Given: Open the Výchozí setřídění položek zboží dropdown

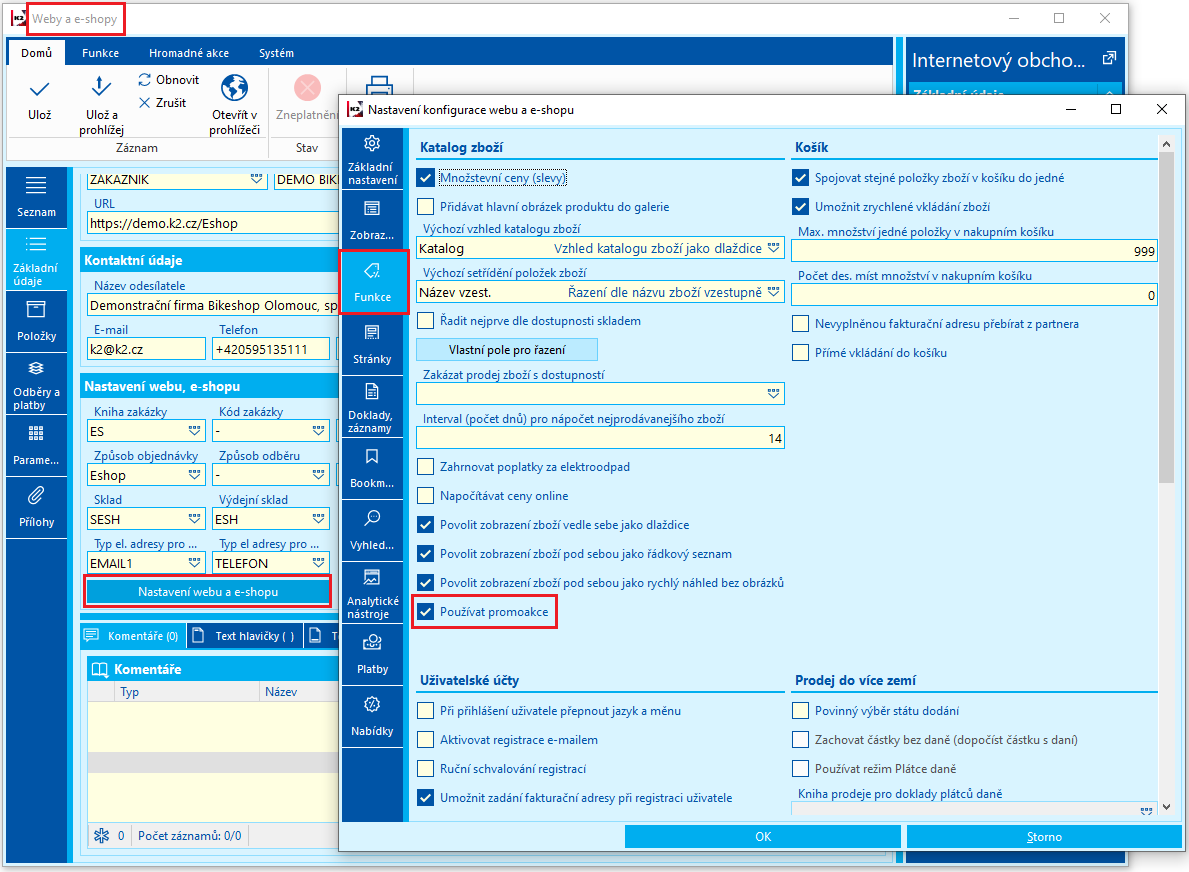Looking at the screenshot, I should point(773,292).
